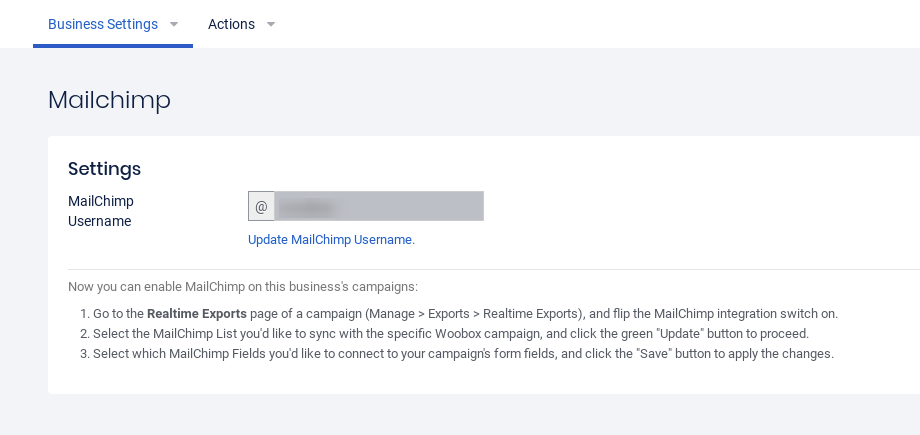The image size is (920, 435).
Task: Open the Actions menu
Action: [x=231, y=24]
